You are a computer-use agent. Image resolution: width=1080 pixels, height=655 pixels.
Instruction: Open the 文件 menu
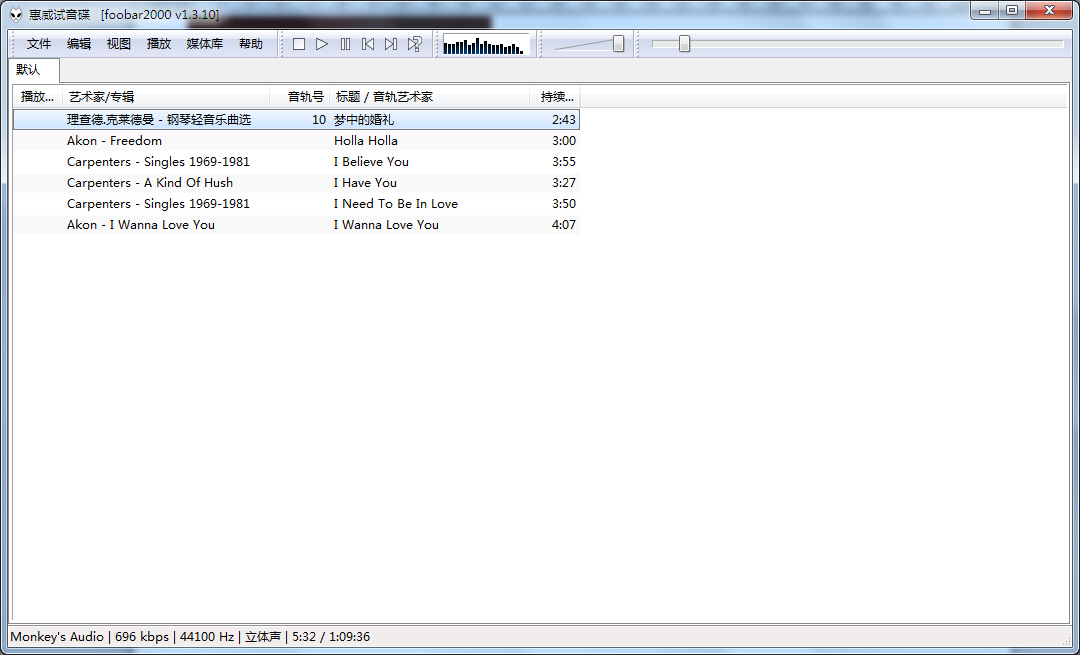coord(39,44)
